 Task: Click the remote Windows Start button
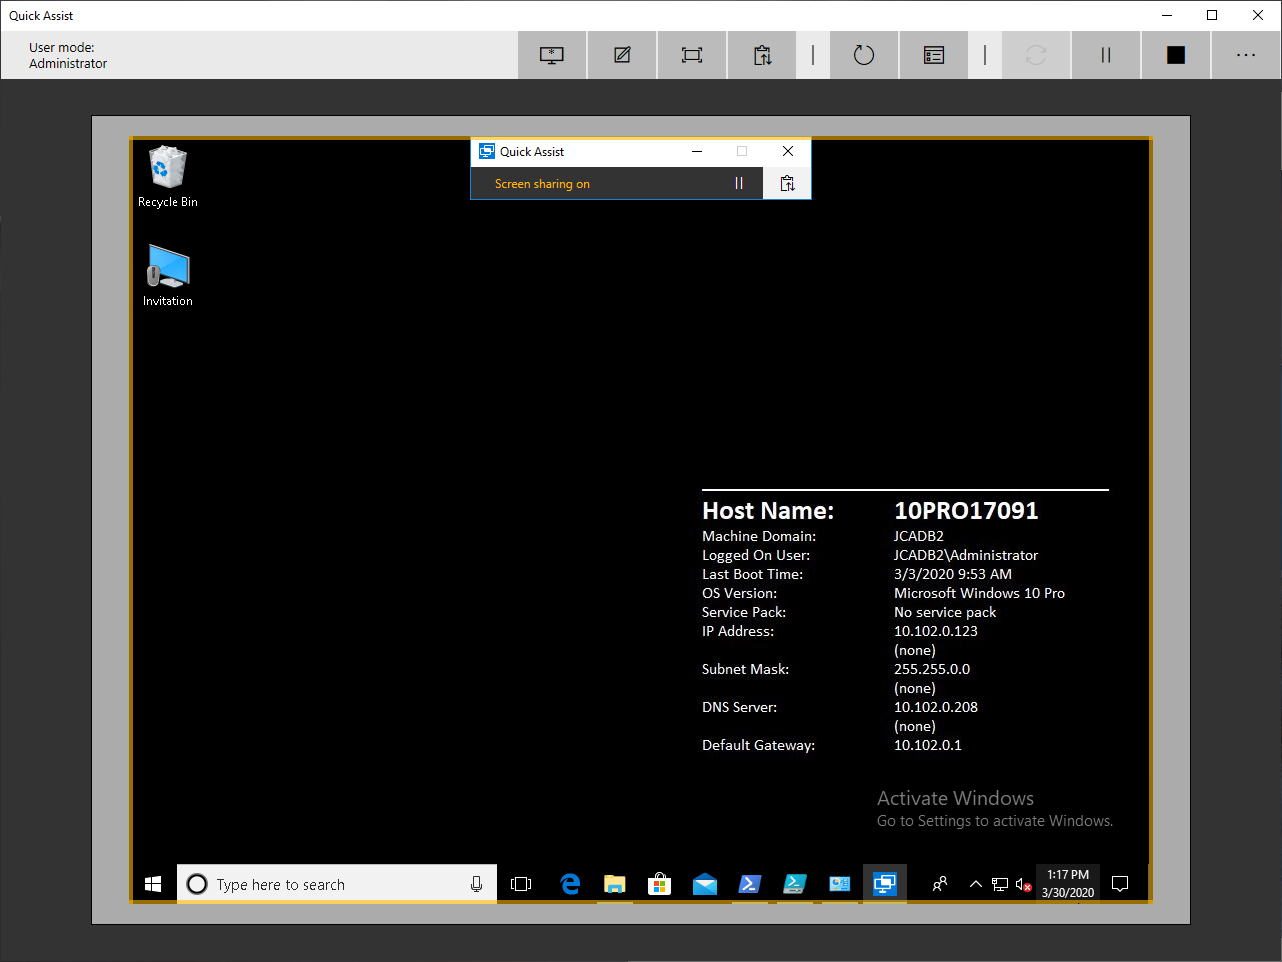click(153, 884)
